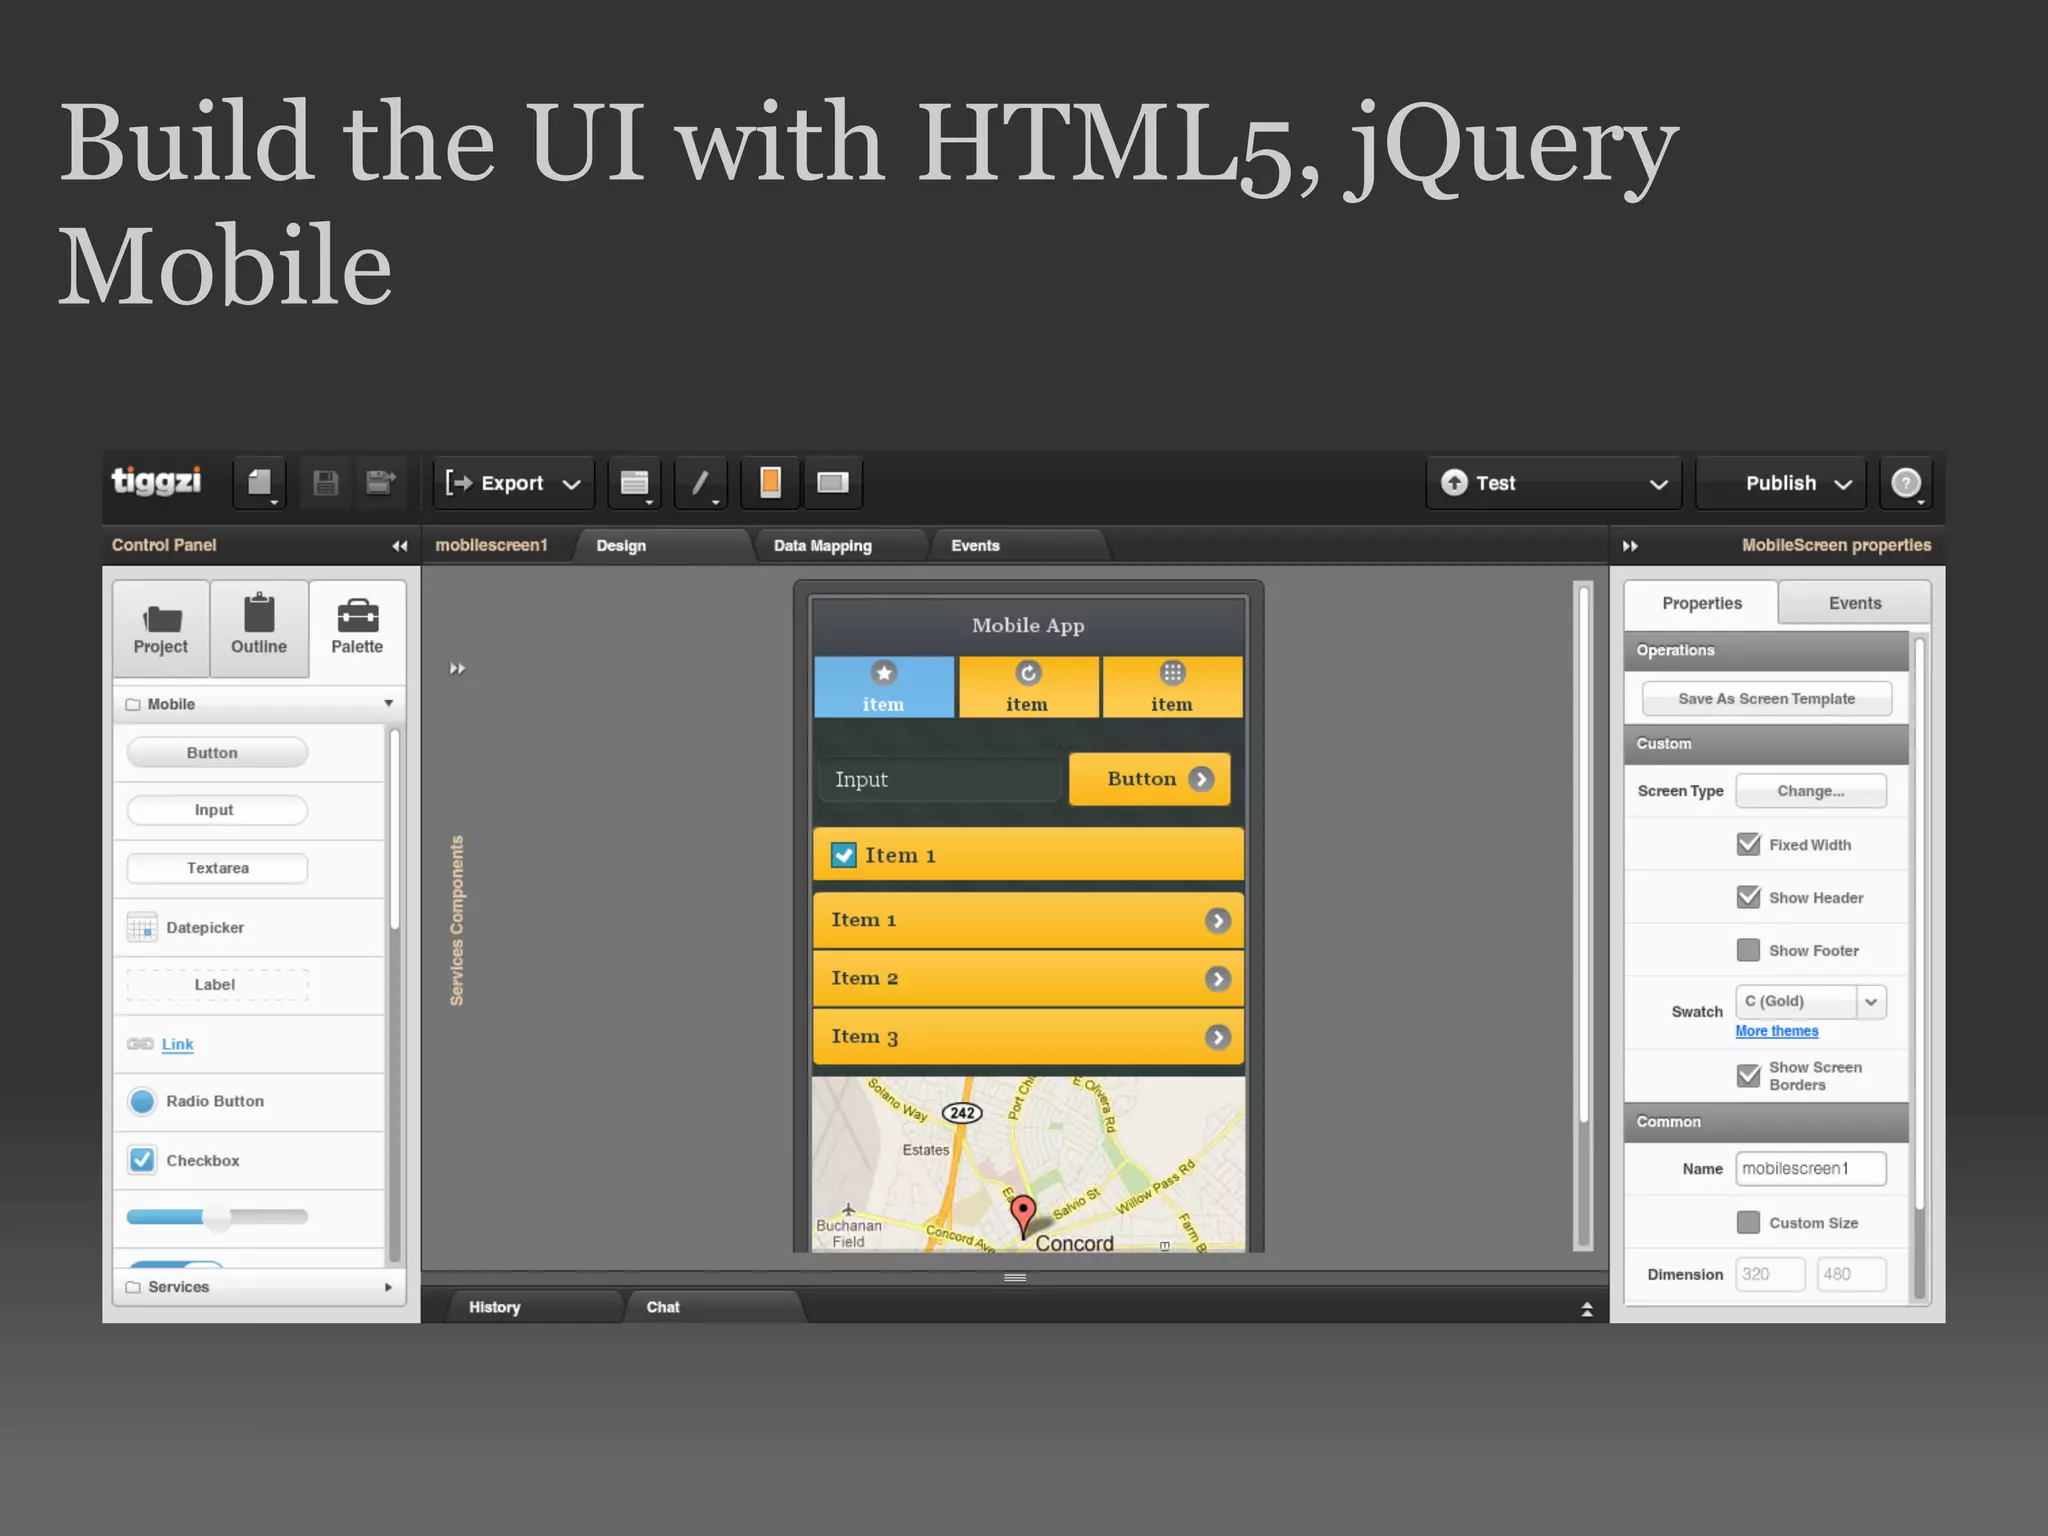Switch to Events tab in properties panel

1855,603
